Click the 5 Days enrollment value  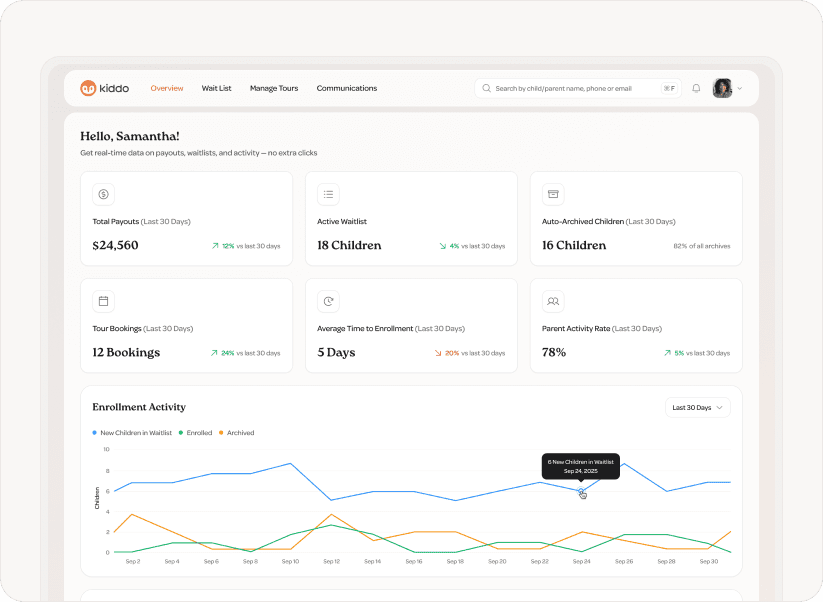[x=336, y=352]
